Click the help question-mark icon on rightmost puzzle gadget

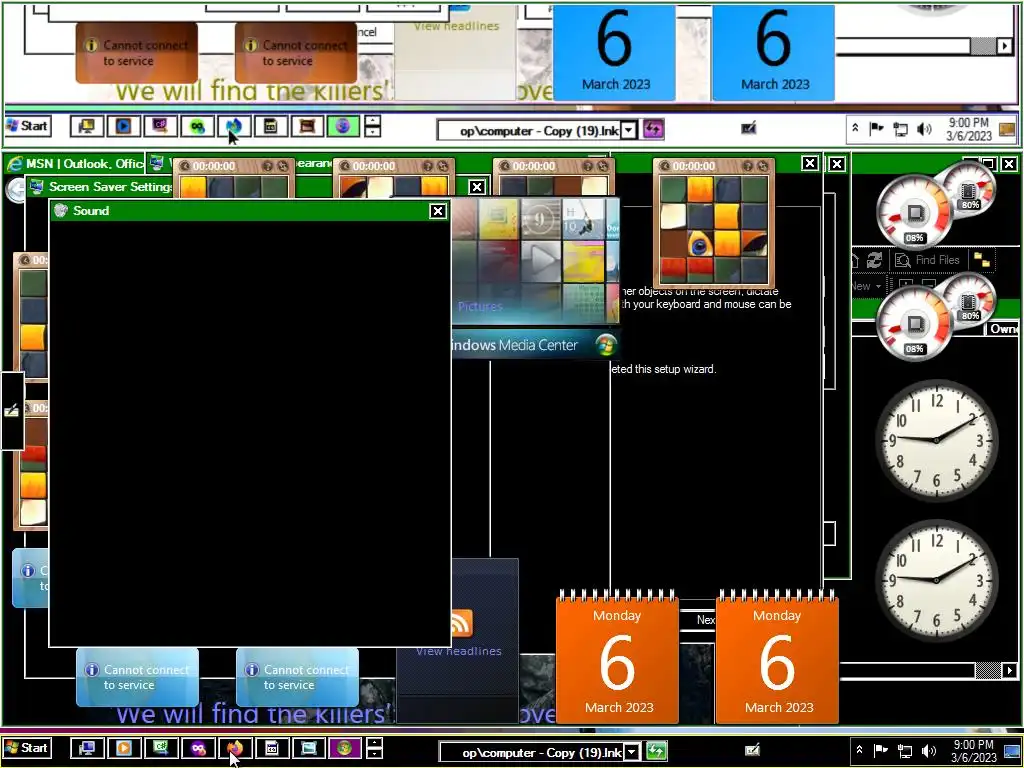pos(748,166)
